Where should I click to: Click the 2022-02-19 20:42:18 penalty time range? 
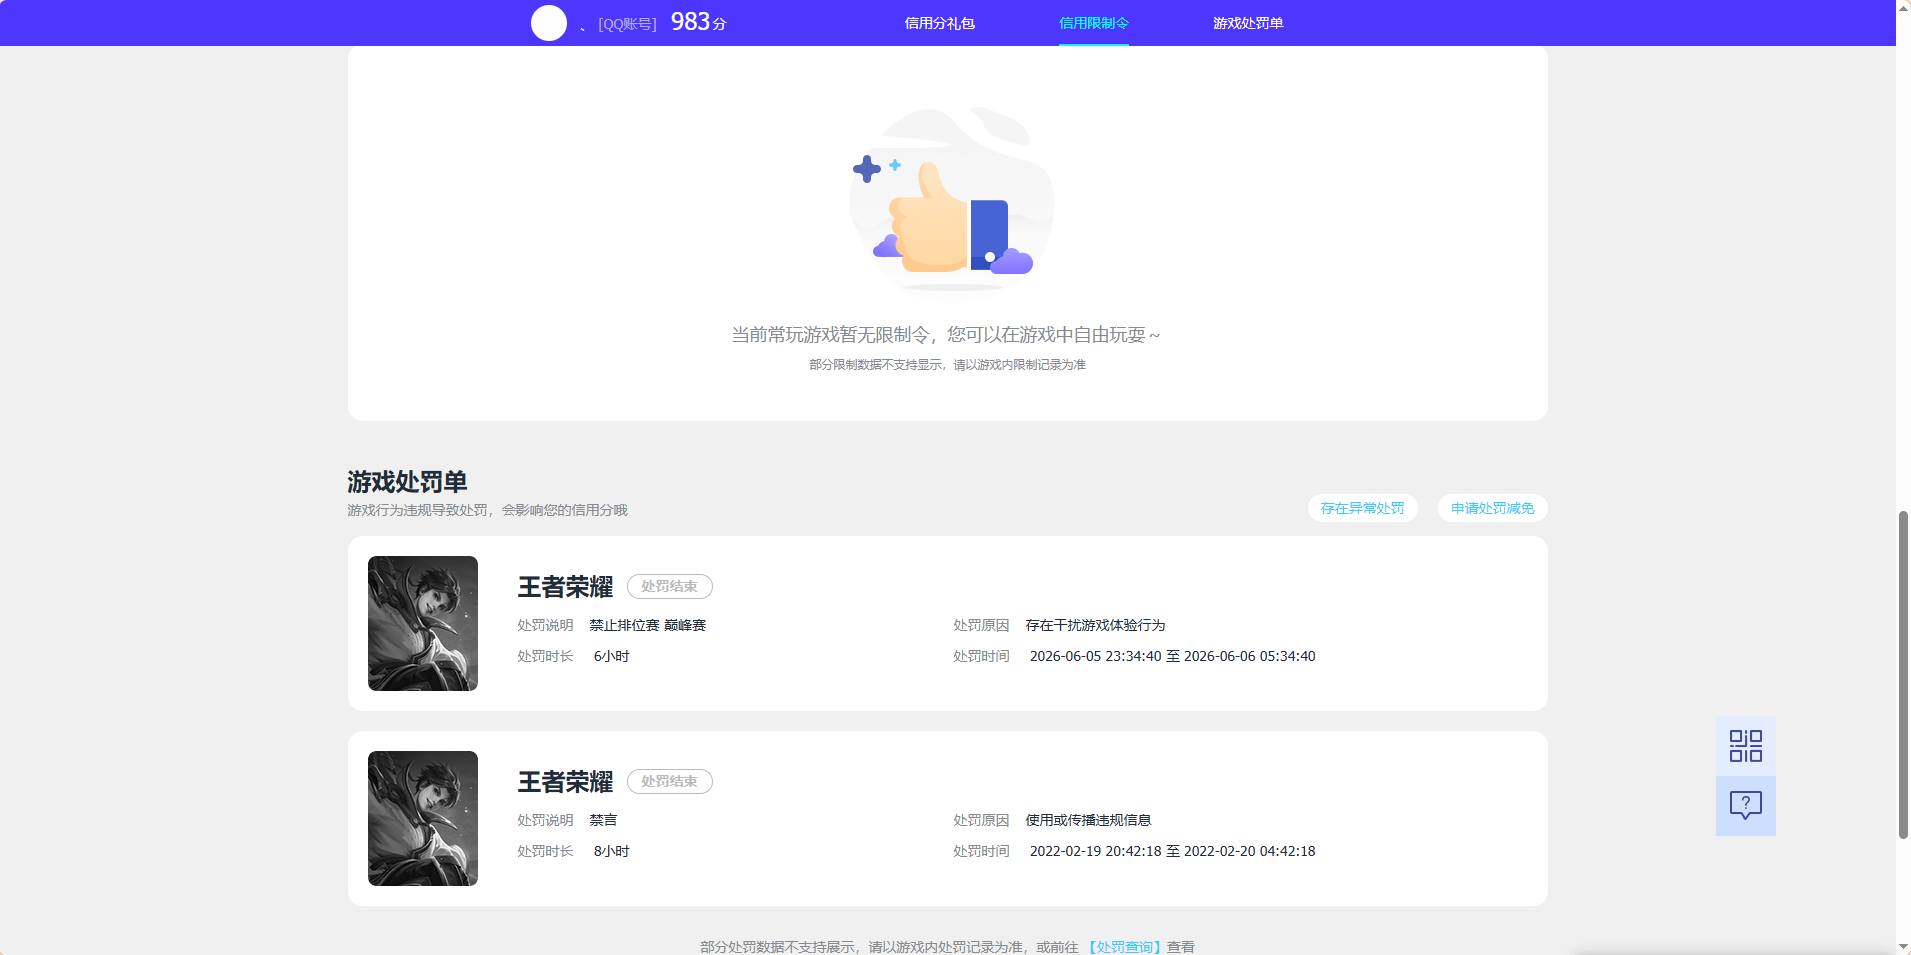tap(1172, 851)
